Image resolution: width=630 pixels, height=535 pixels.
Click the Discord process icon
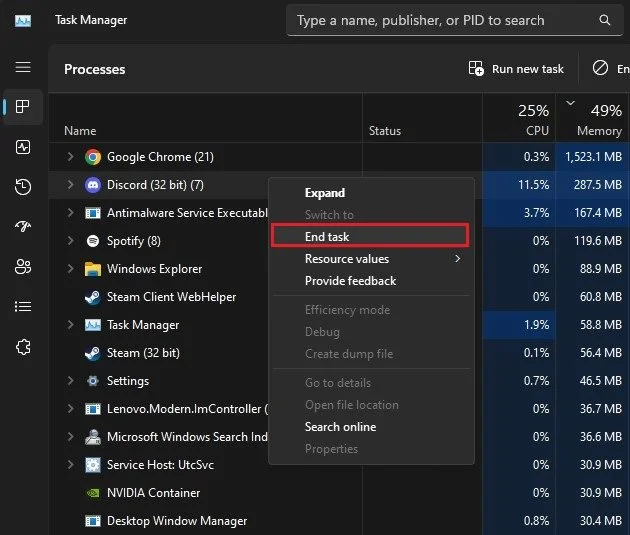pyautogui.click(x=93, y=185)
